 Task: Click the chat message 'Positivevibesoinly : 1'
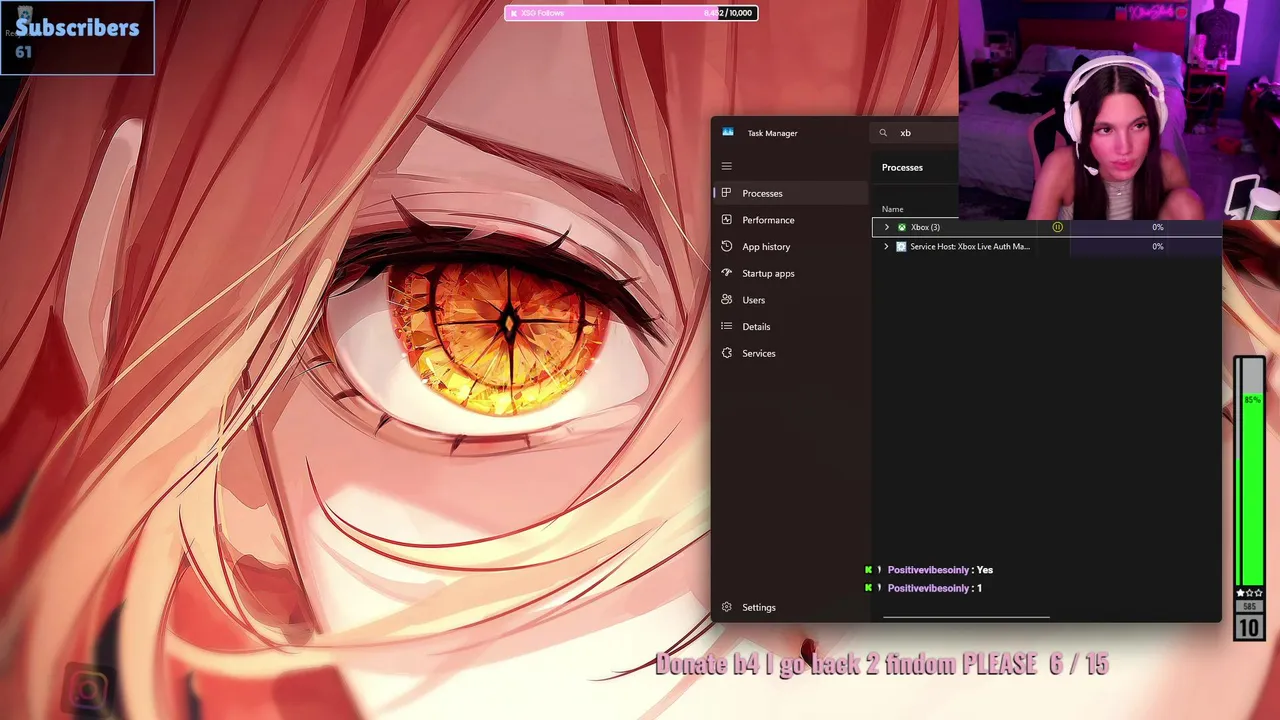[924, 588]
